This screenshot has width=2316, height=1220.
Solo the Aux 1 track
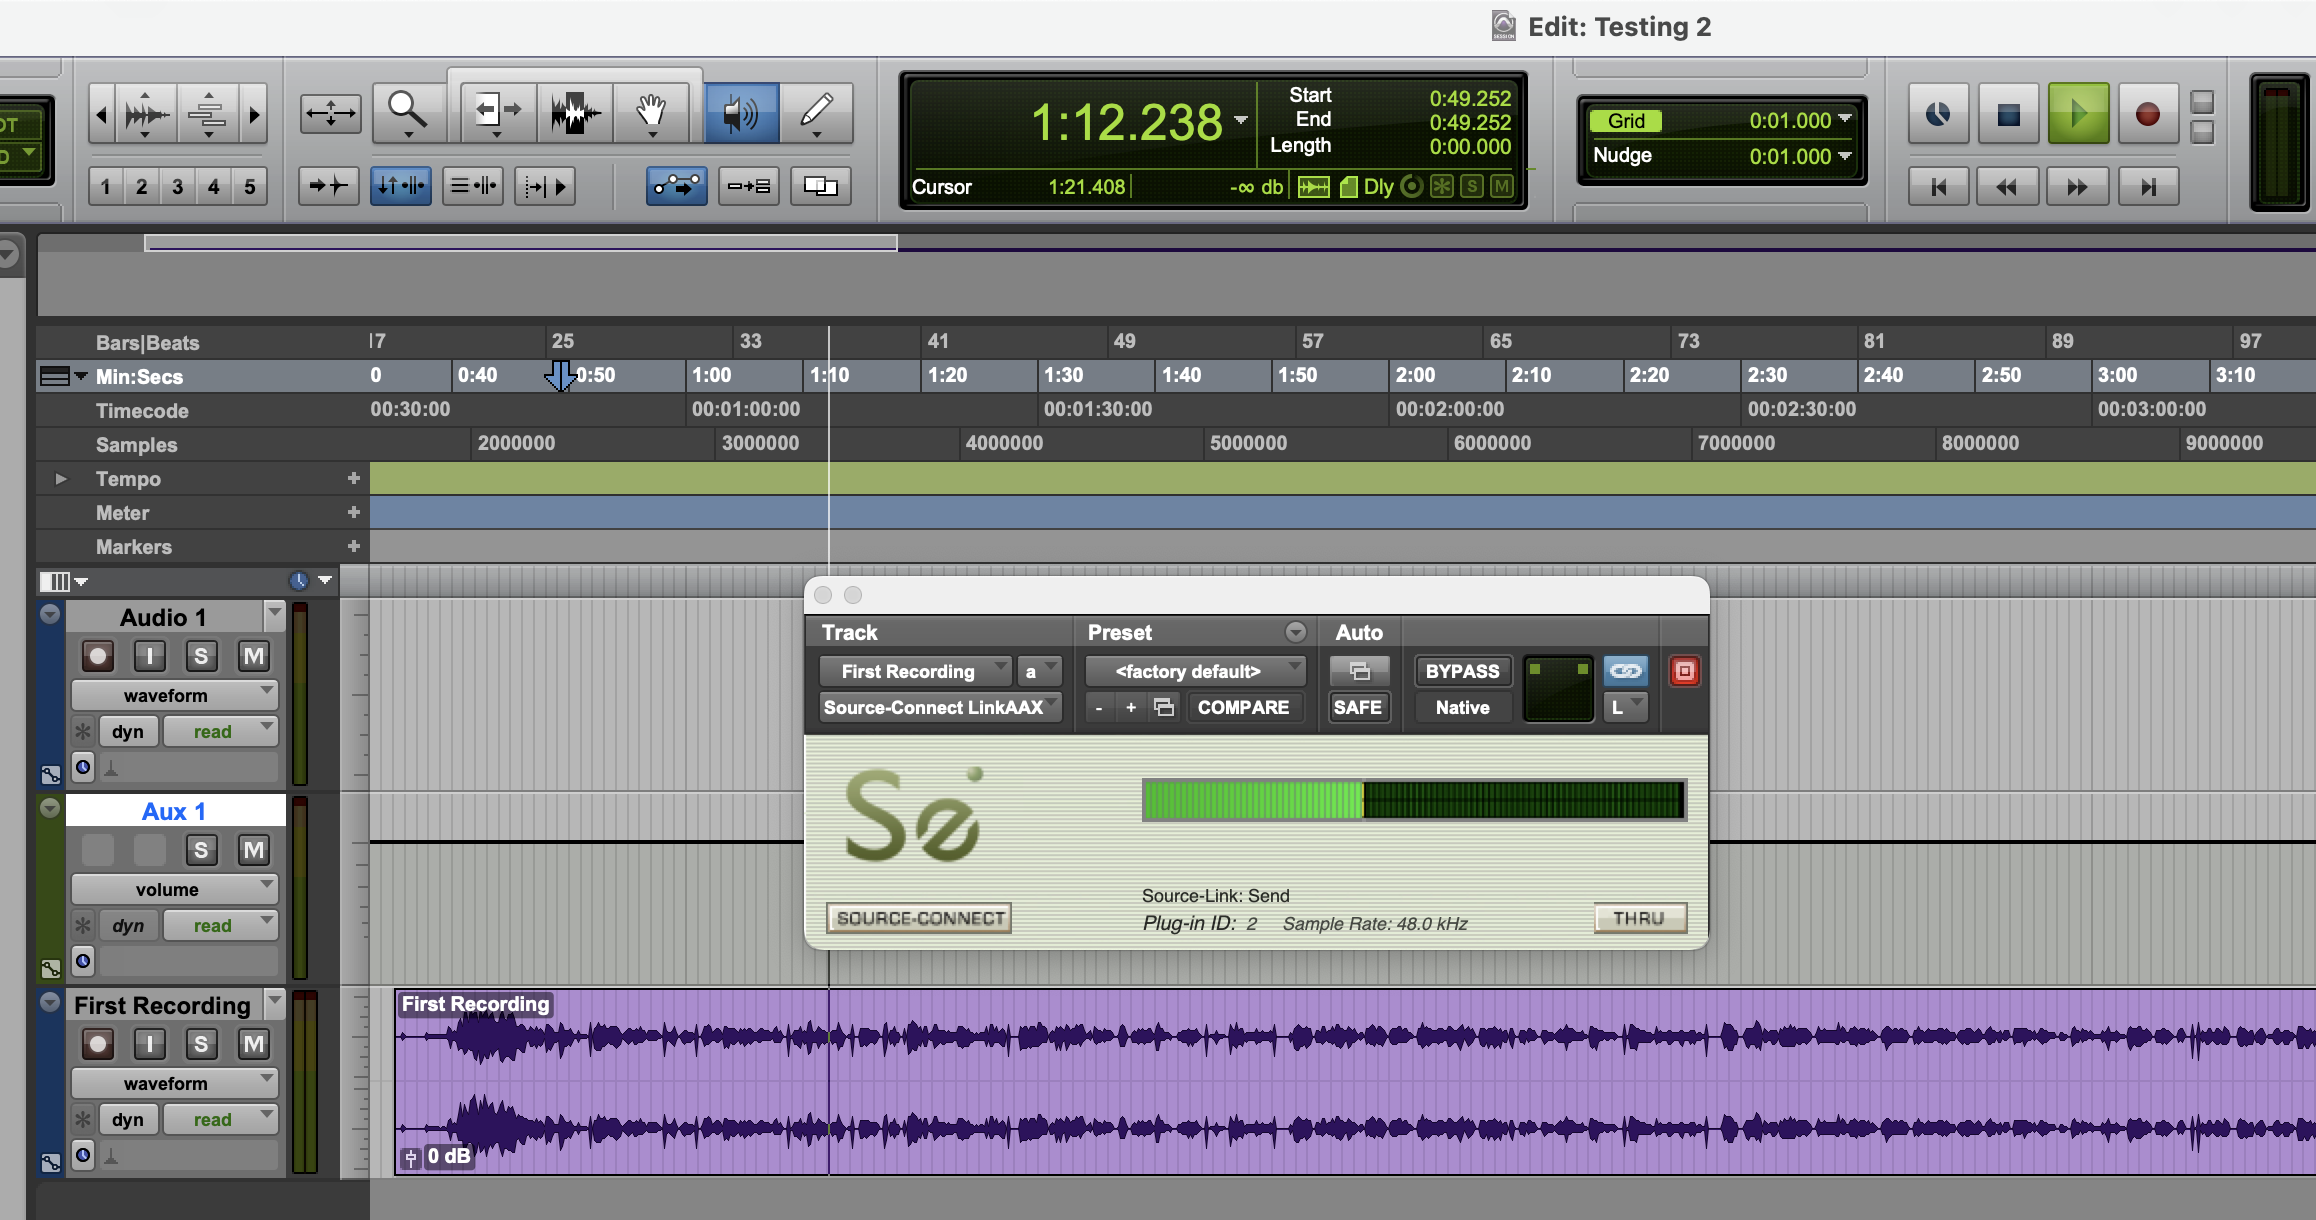pos(201,850)
